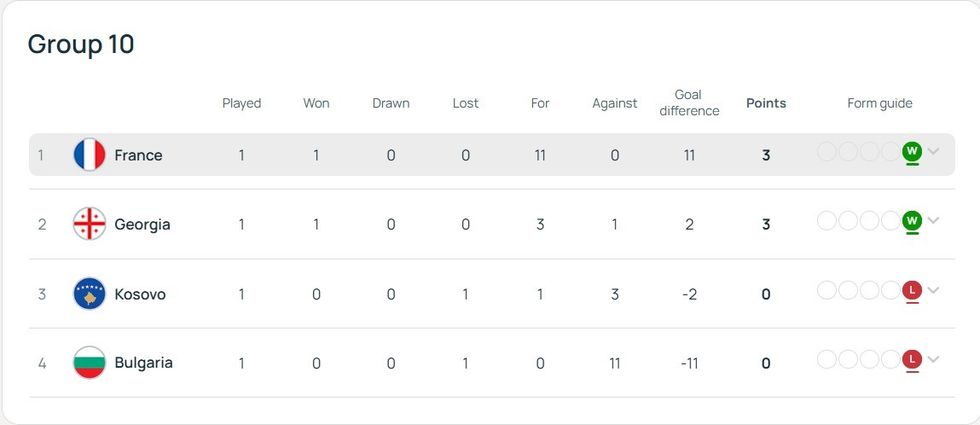Click the Group 10 heading
This screenshot has height=425, width=980.
pyautogui.click(x=81, y=44)
